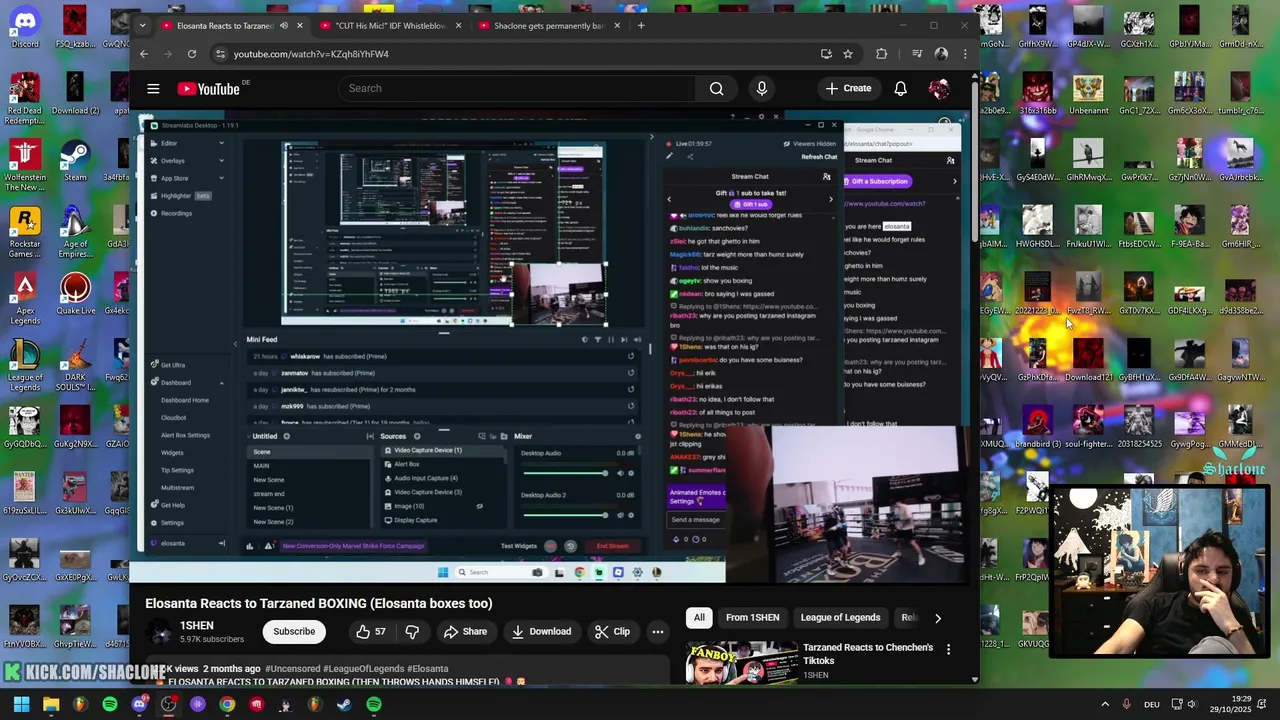The width and height of the screenshot is (1280, 720).
Task: View site information icon beside URL
Action: [x=220, y=54]
